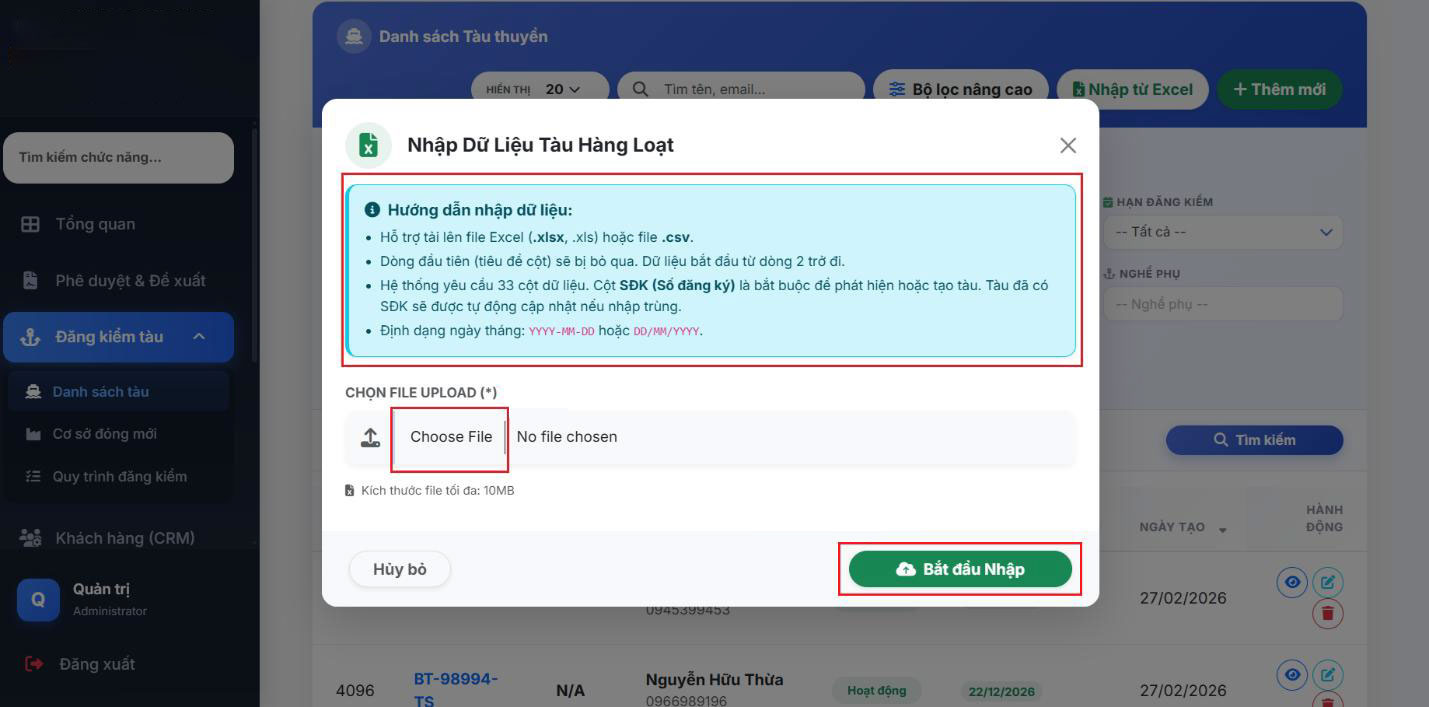The image size is (1429, 707).
Task: Collapse the Đăng kiểm tàu menu section
Action: click(118, 337)
